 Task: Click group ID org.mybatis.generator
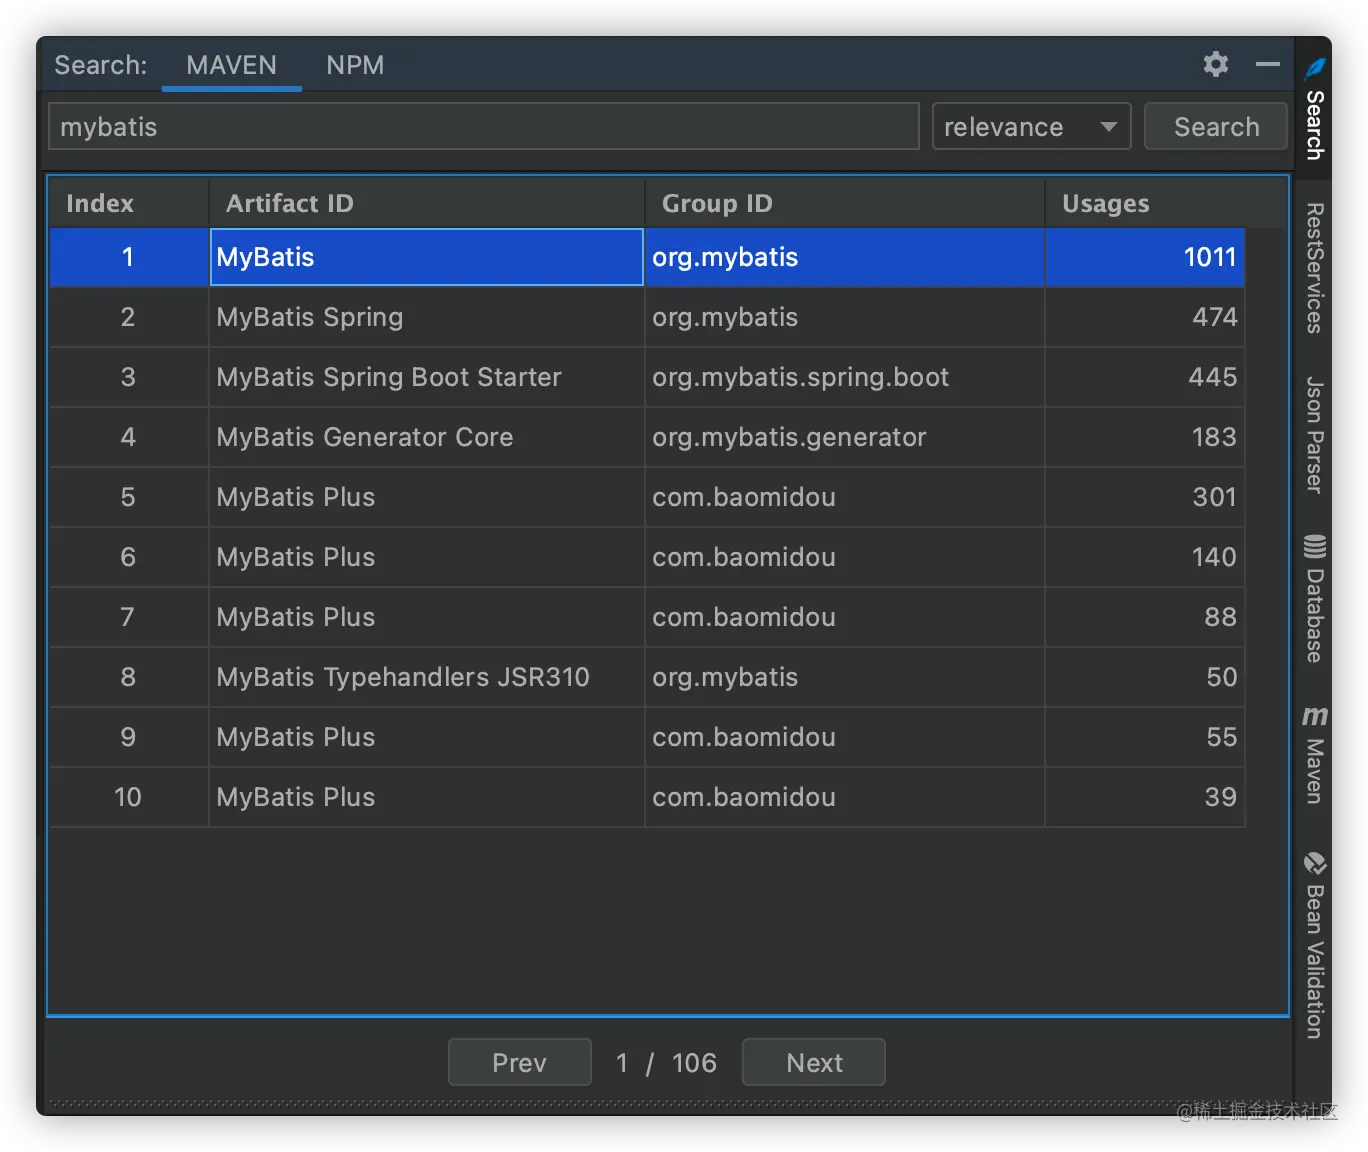click(x=845, y=437)
